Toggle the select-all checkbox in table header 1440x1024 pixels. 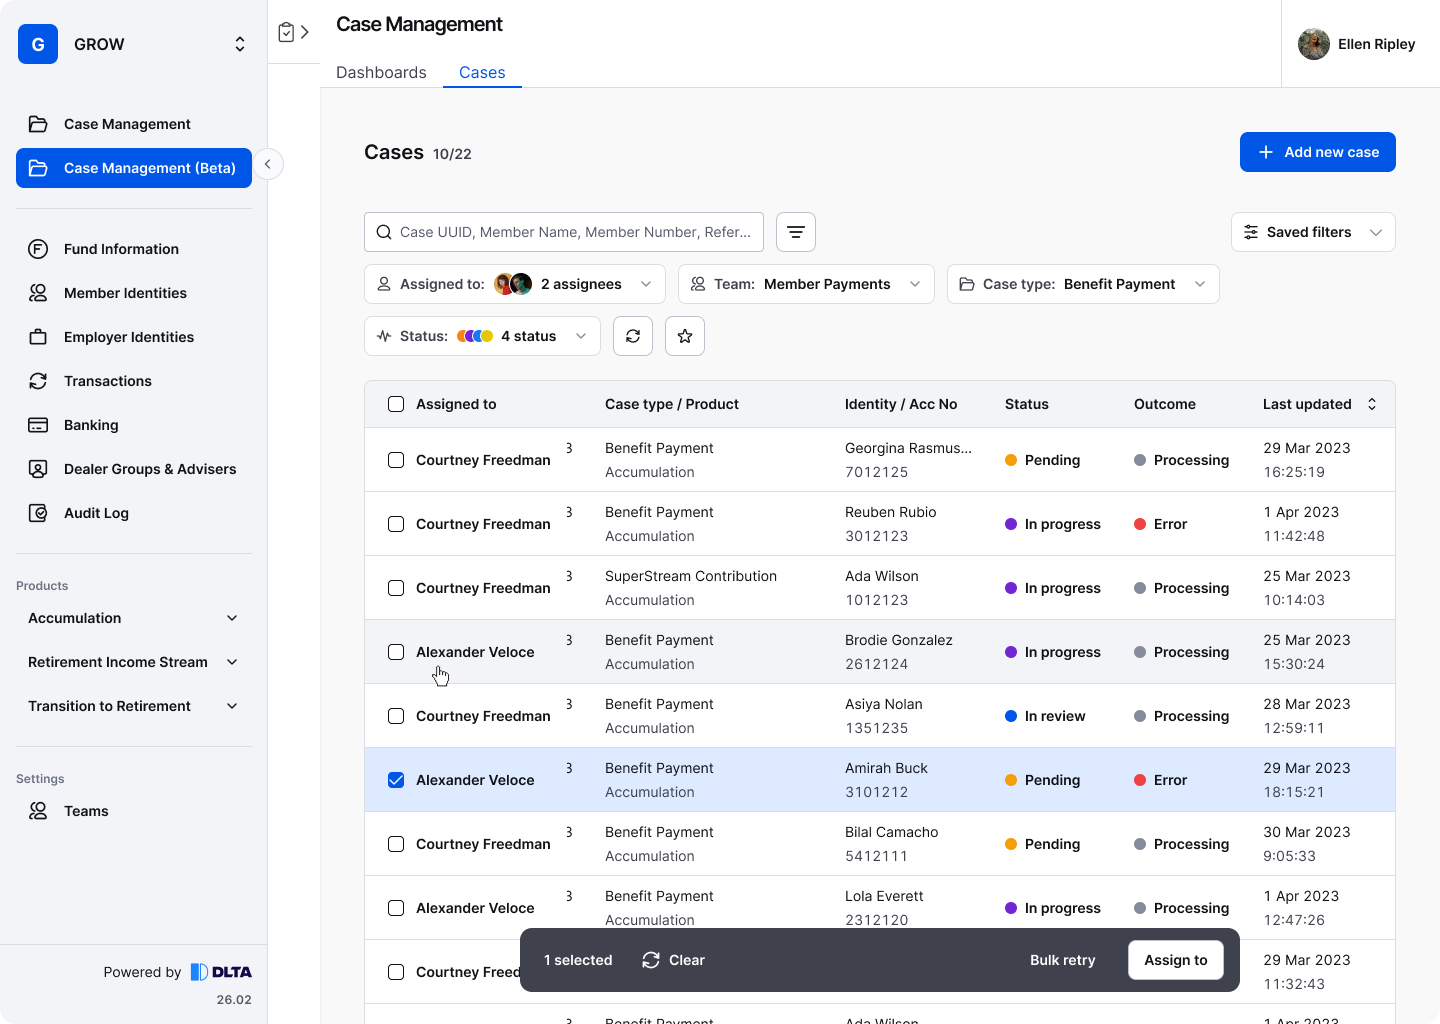396,404
